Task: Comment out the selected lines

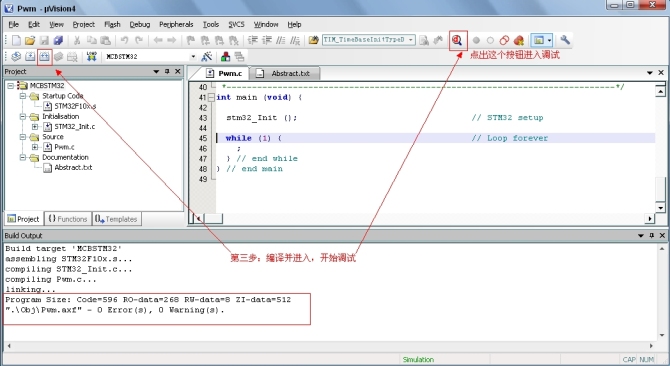Action: [x=281, y=40]
